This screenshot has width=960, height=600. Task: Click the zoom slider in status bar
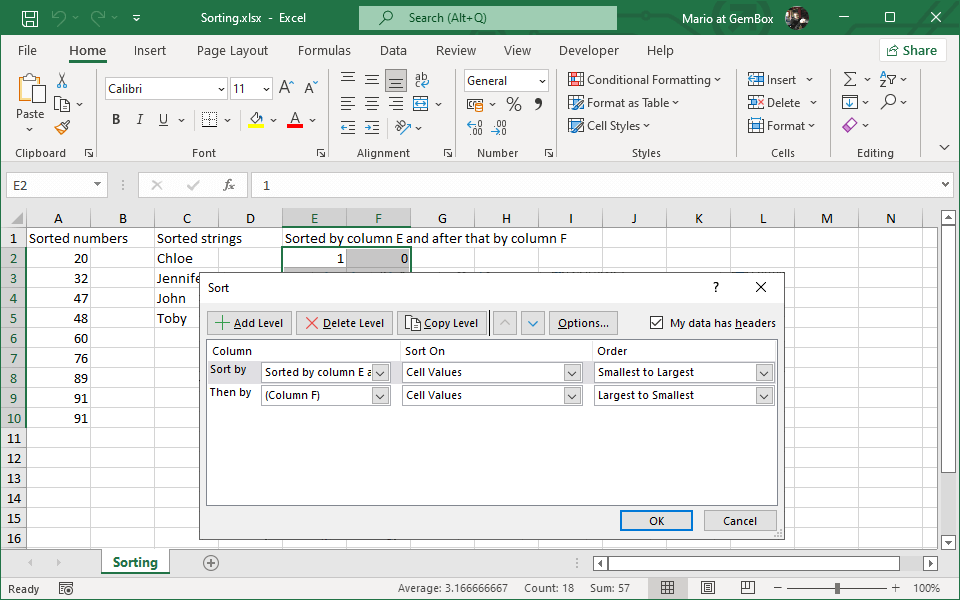[837, 589]
